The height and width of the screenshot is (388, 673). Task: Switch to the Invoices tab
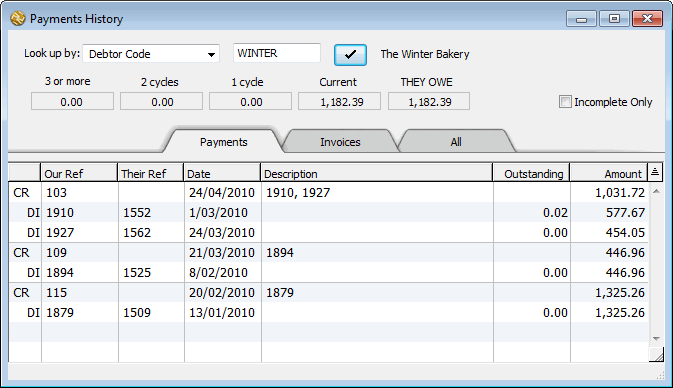[x=340, y=142]
